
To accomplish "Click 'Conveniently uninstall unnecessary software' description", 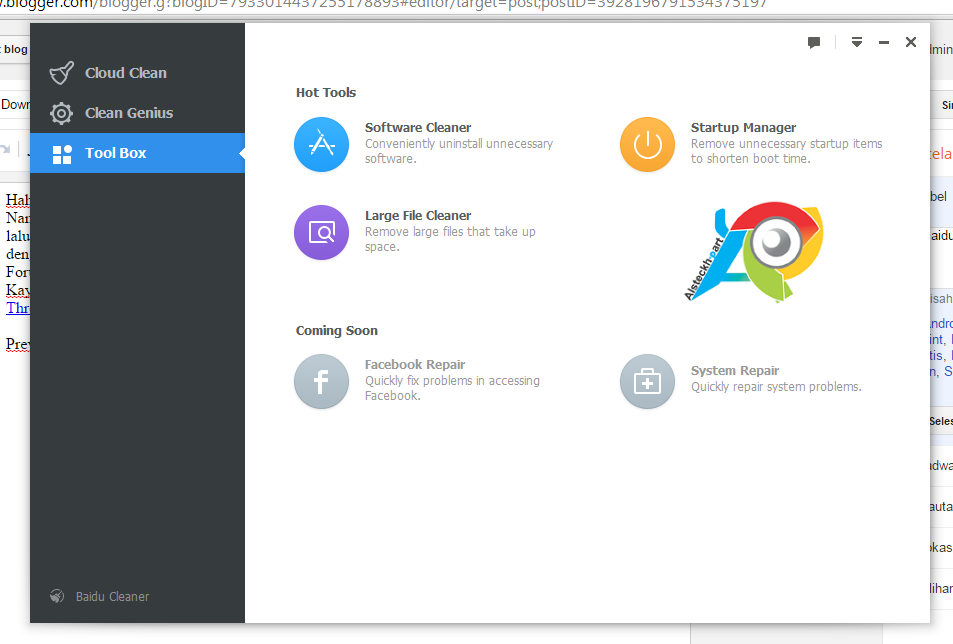I will [x=459, y=151].
